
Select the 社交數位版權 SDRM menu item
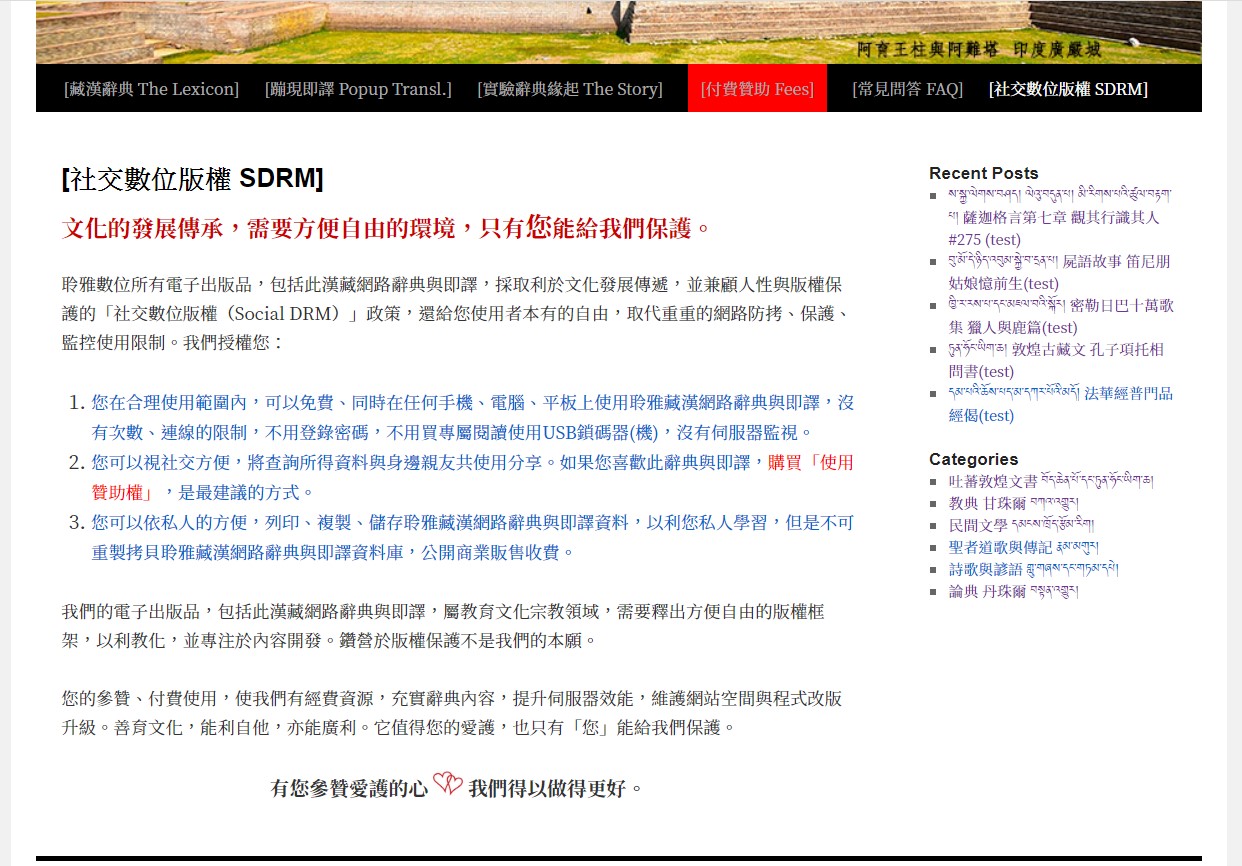(1068, 89)
